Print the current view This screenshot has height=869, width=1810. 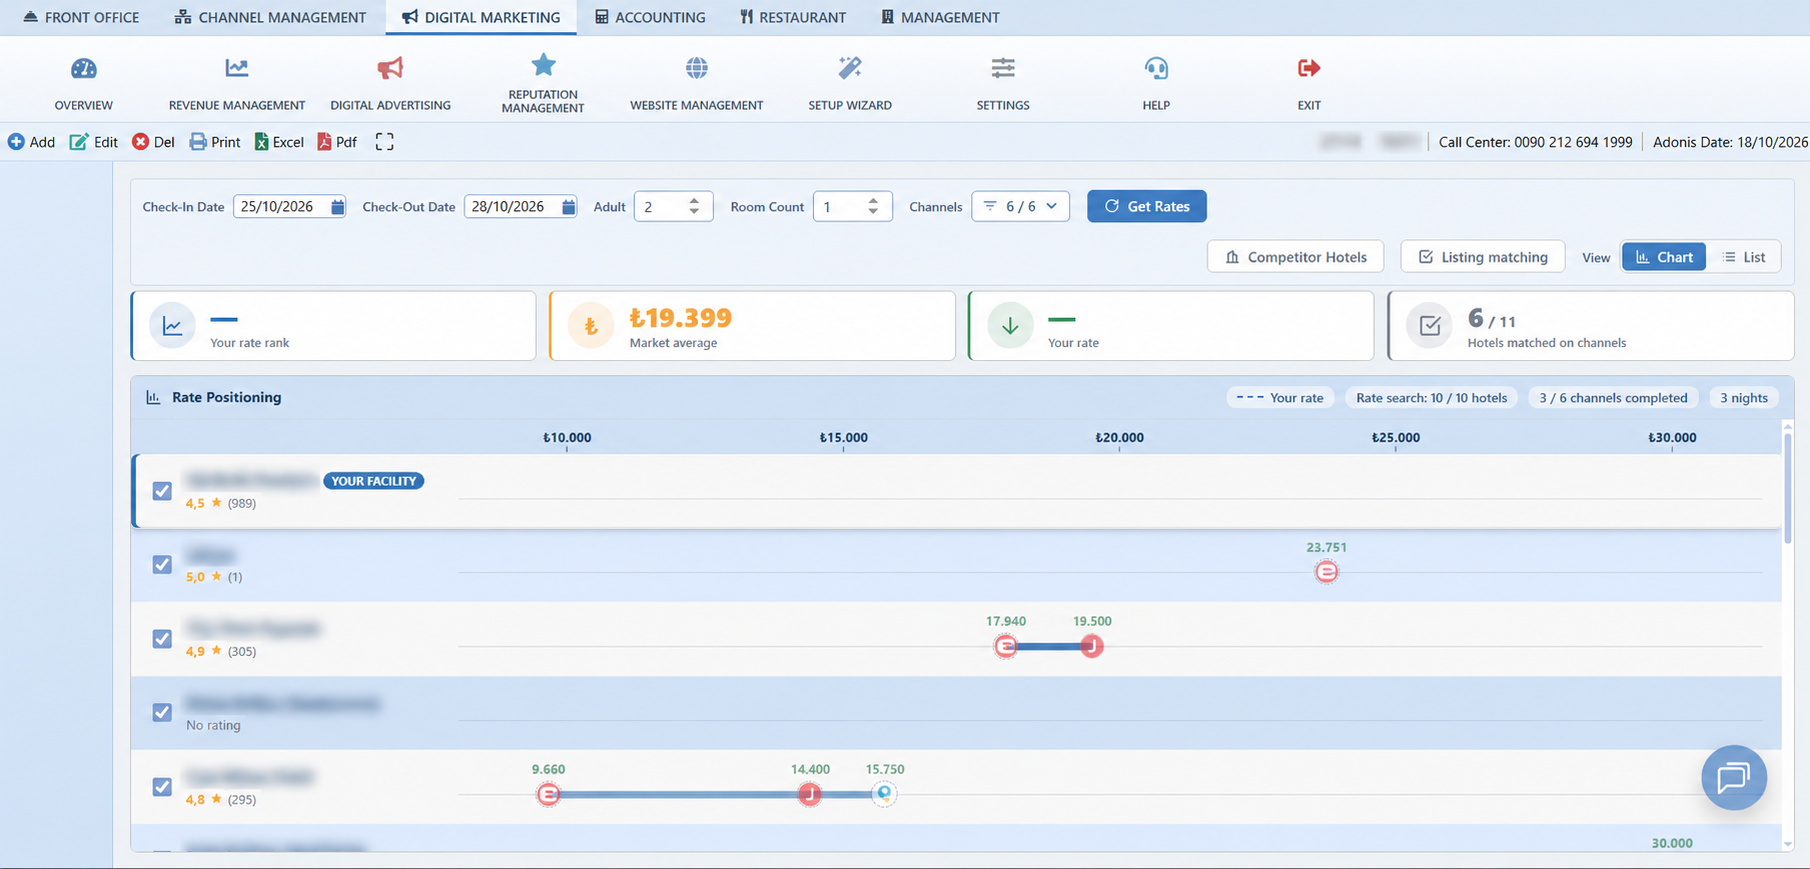pos(215,142)
